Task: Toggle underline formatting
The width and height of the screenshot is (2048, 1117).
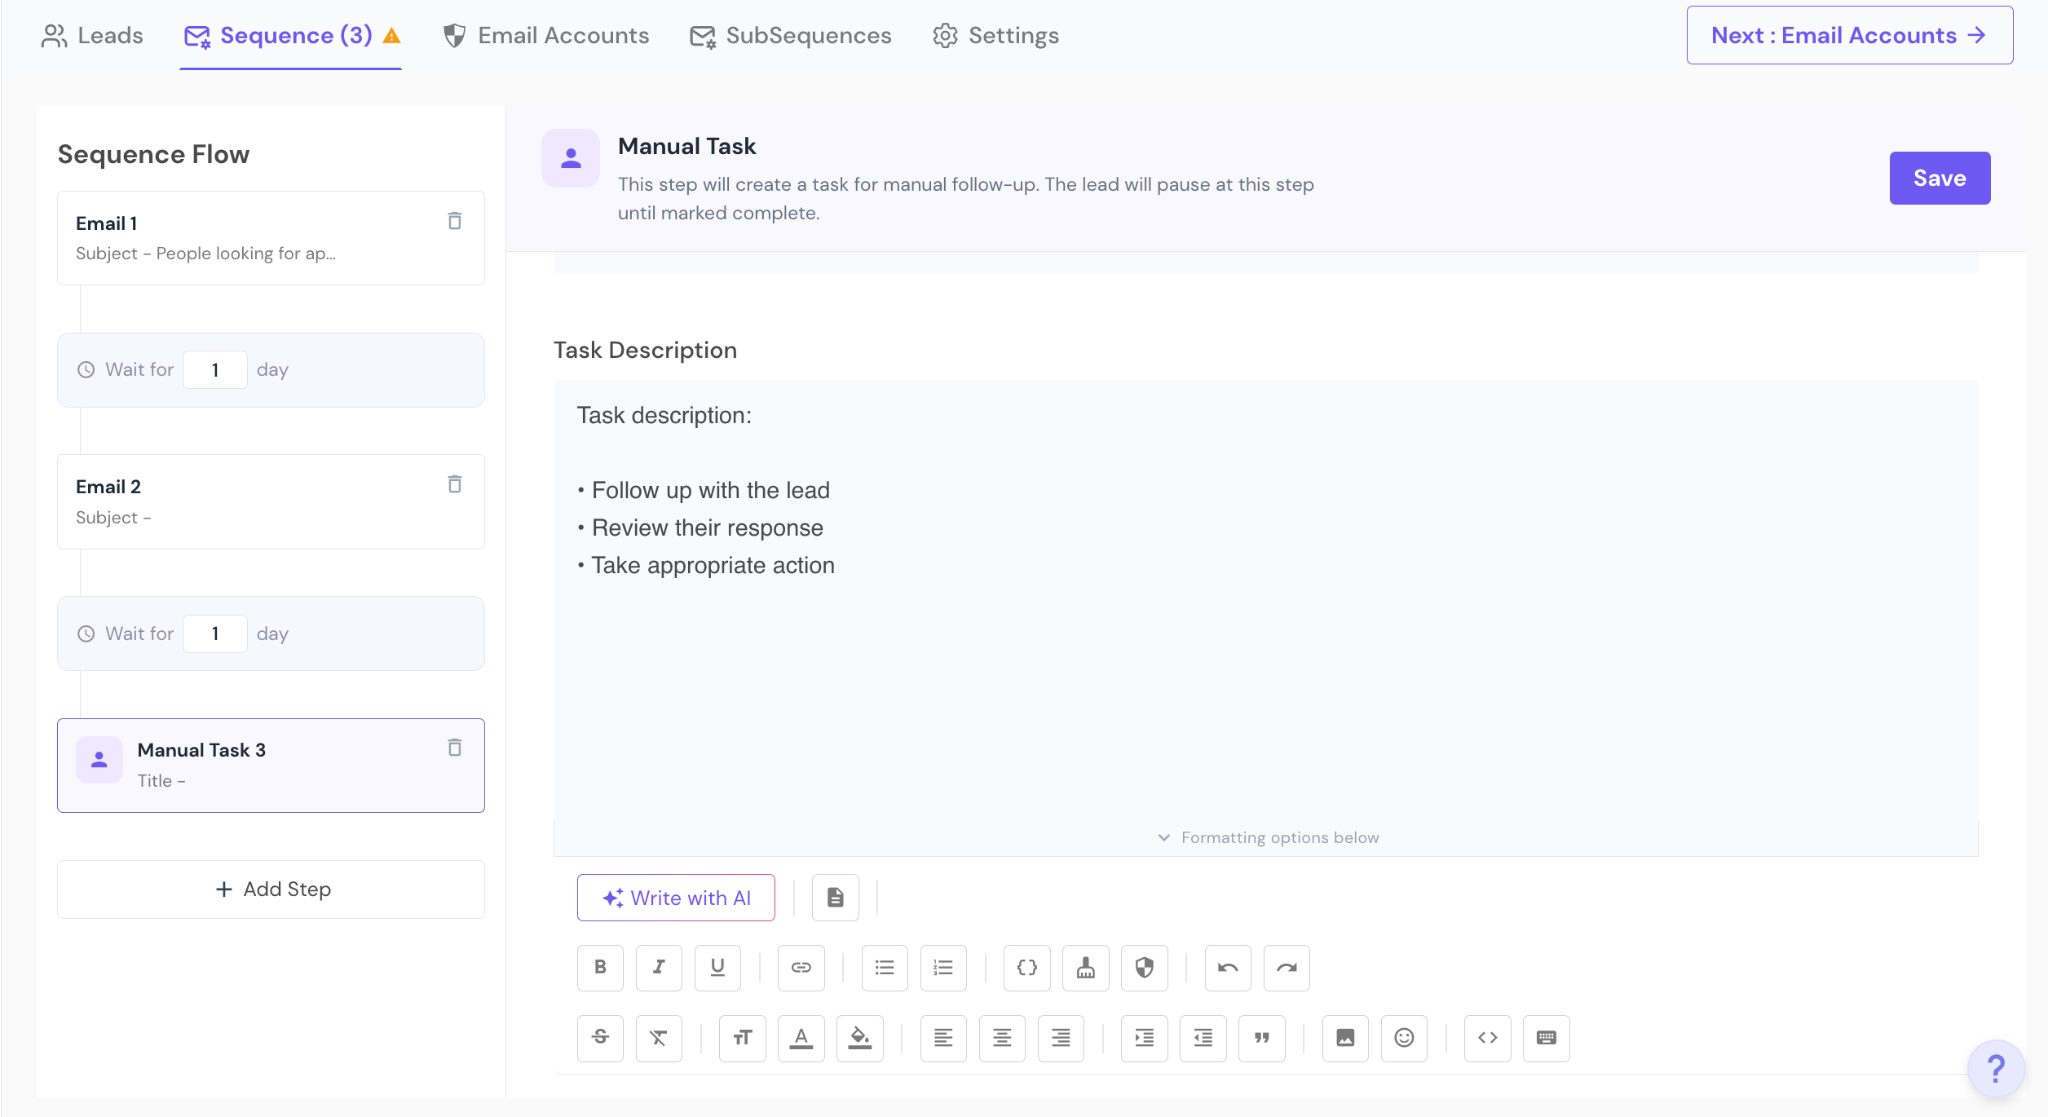Action: click(717, 967)
